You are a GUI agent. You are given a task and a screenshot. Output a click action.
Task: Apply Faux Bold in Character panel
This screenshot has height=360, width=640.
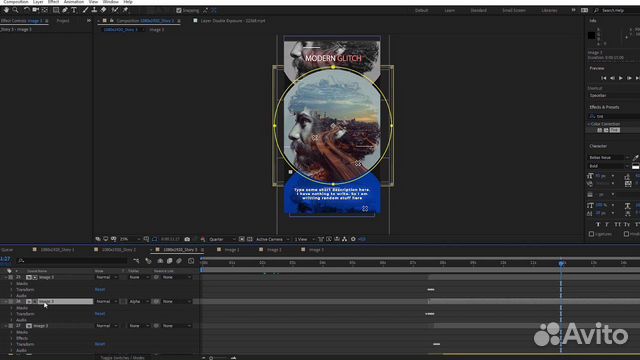(x=598, y=224)
